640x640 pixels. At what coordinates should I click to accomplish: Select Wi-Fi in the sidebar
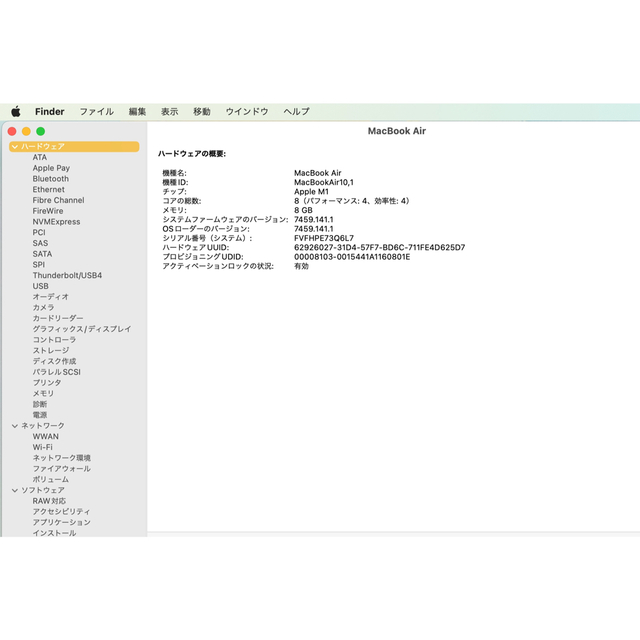click(x=43, y=447)
